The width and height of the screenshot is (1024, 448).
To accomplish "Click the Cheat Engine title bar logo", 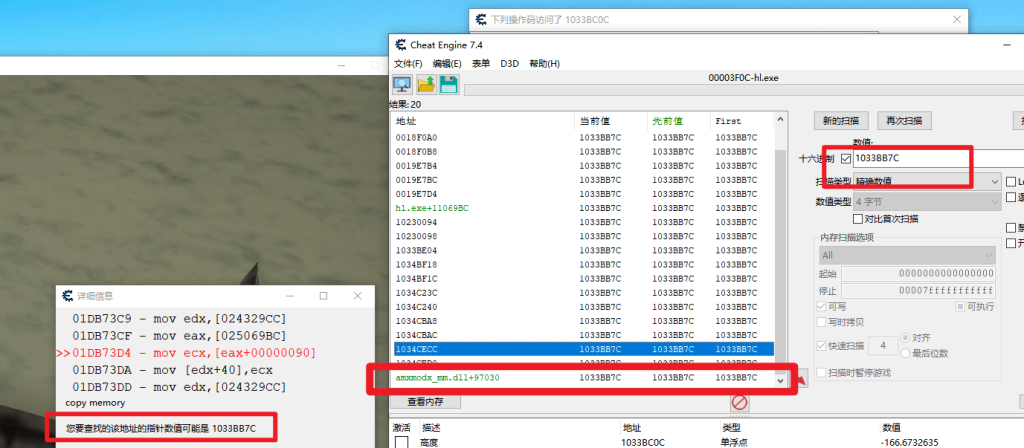I will (401, 45).
